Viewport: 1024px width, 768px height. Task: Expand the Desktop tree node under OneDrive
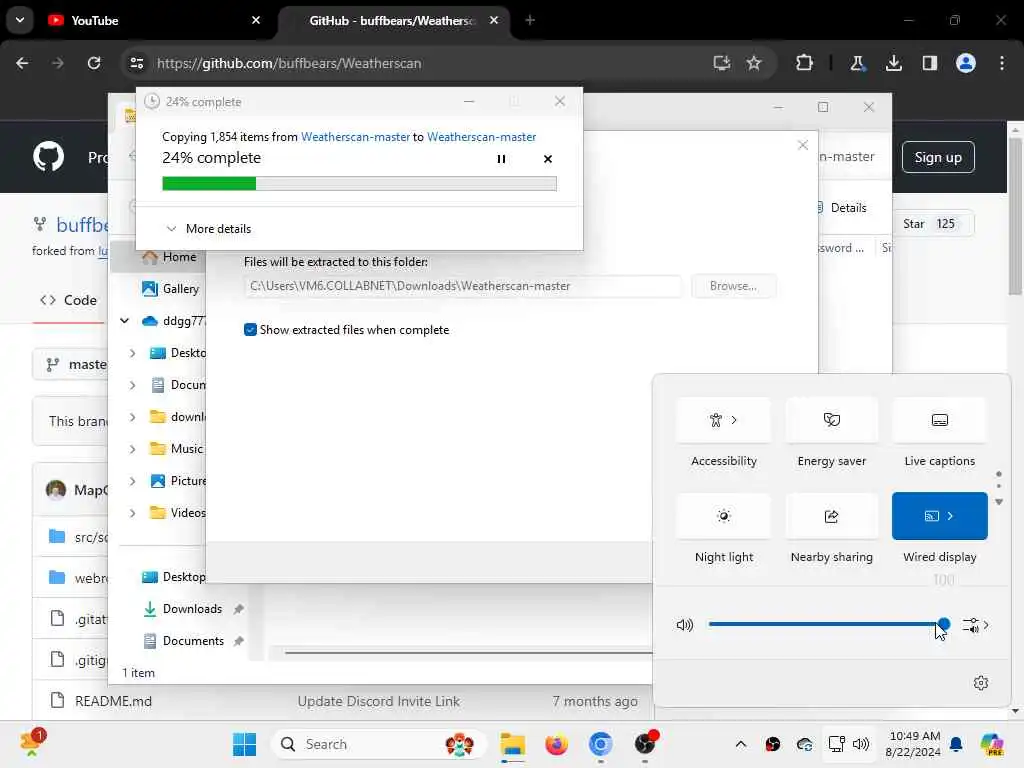pyautogui.click(x=133, y=353)
